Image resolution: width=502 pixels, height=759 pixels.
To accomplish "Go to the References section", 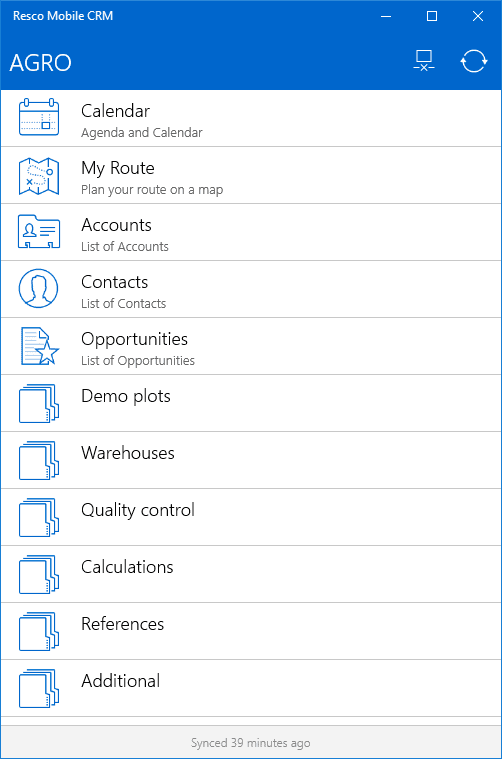I will tap(251, 631).
